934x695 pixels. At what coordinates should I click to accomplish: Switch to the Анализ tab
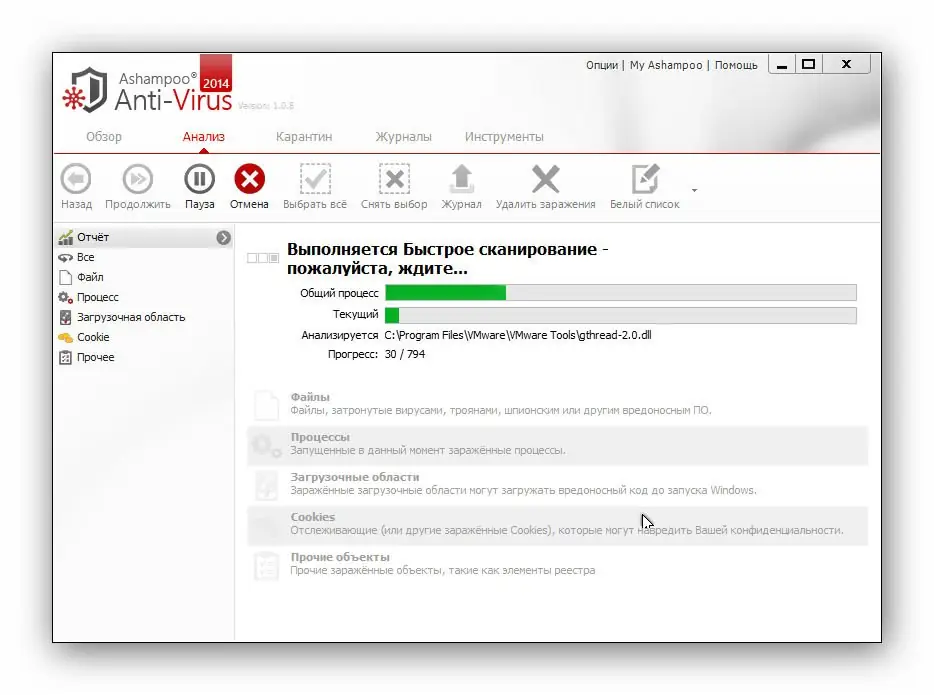point(204,136)
